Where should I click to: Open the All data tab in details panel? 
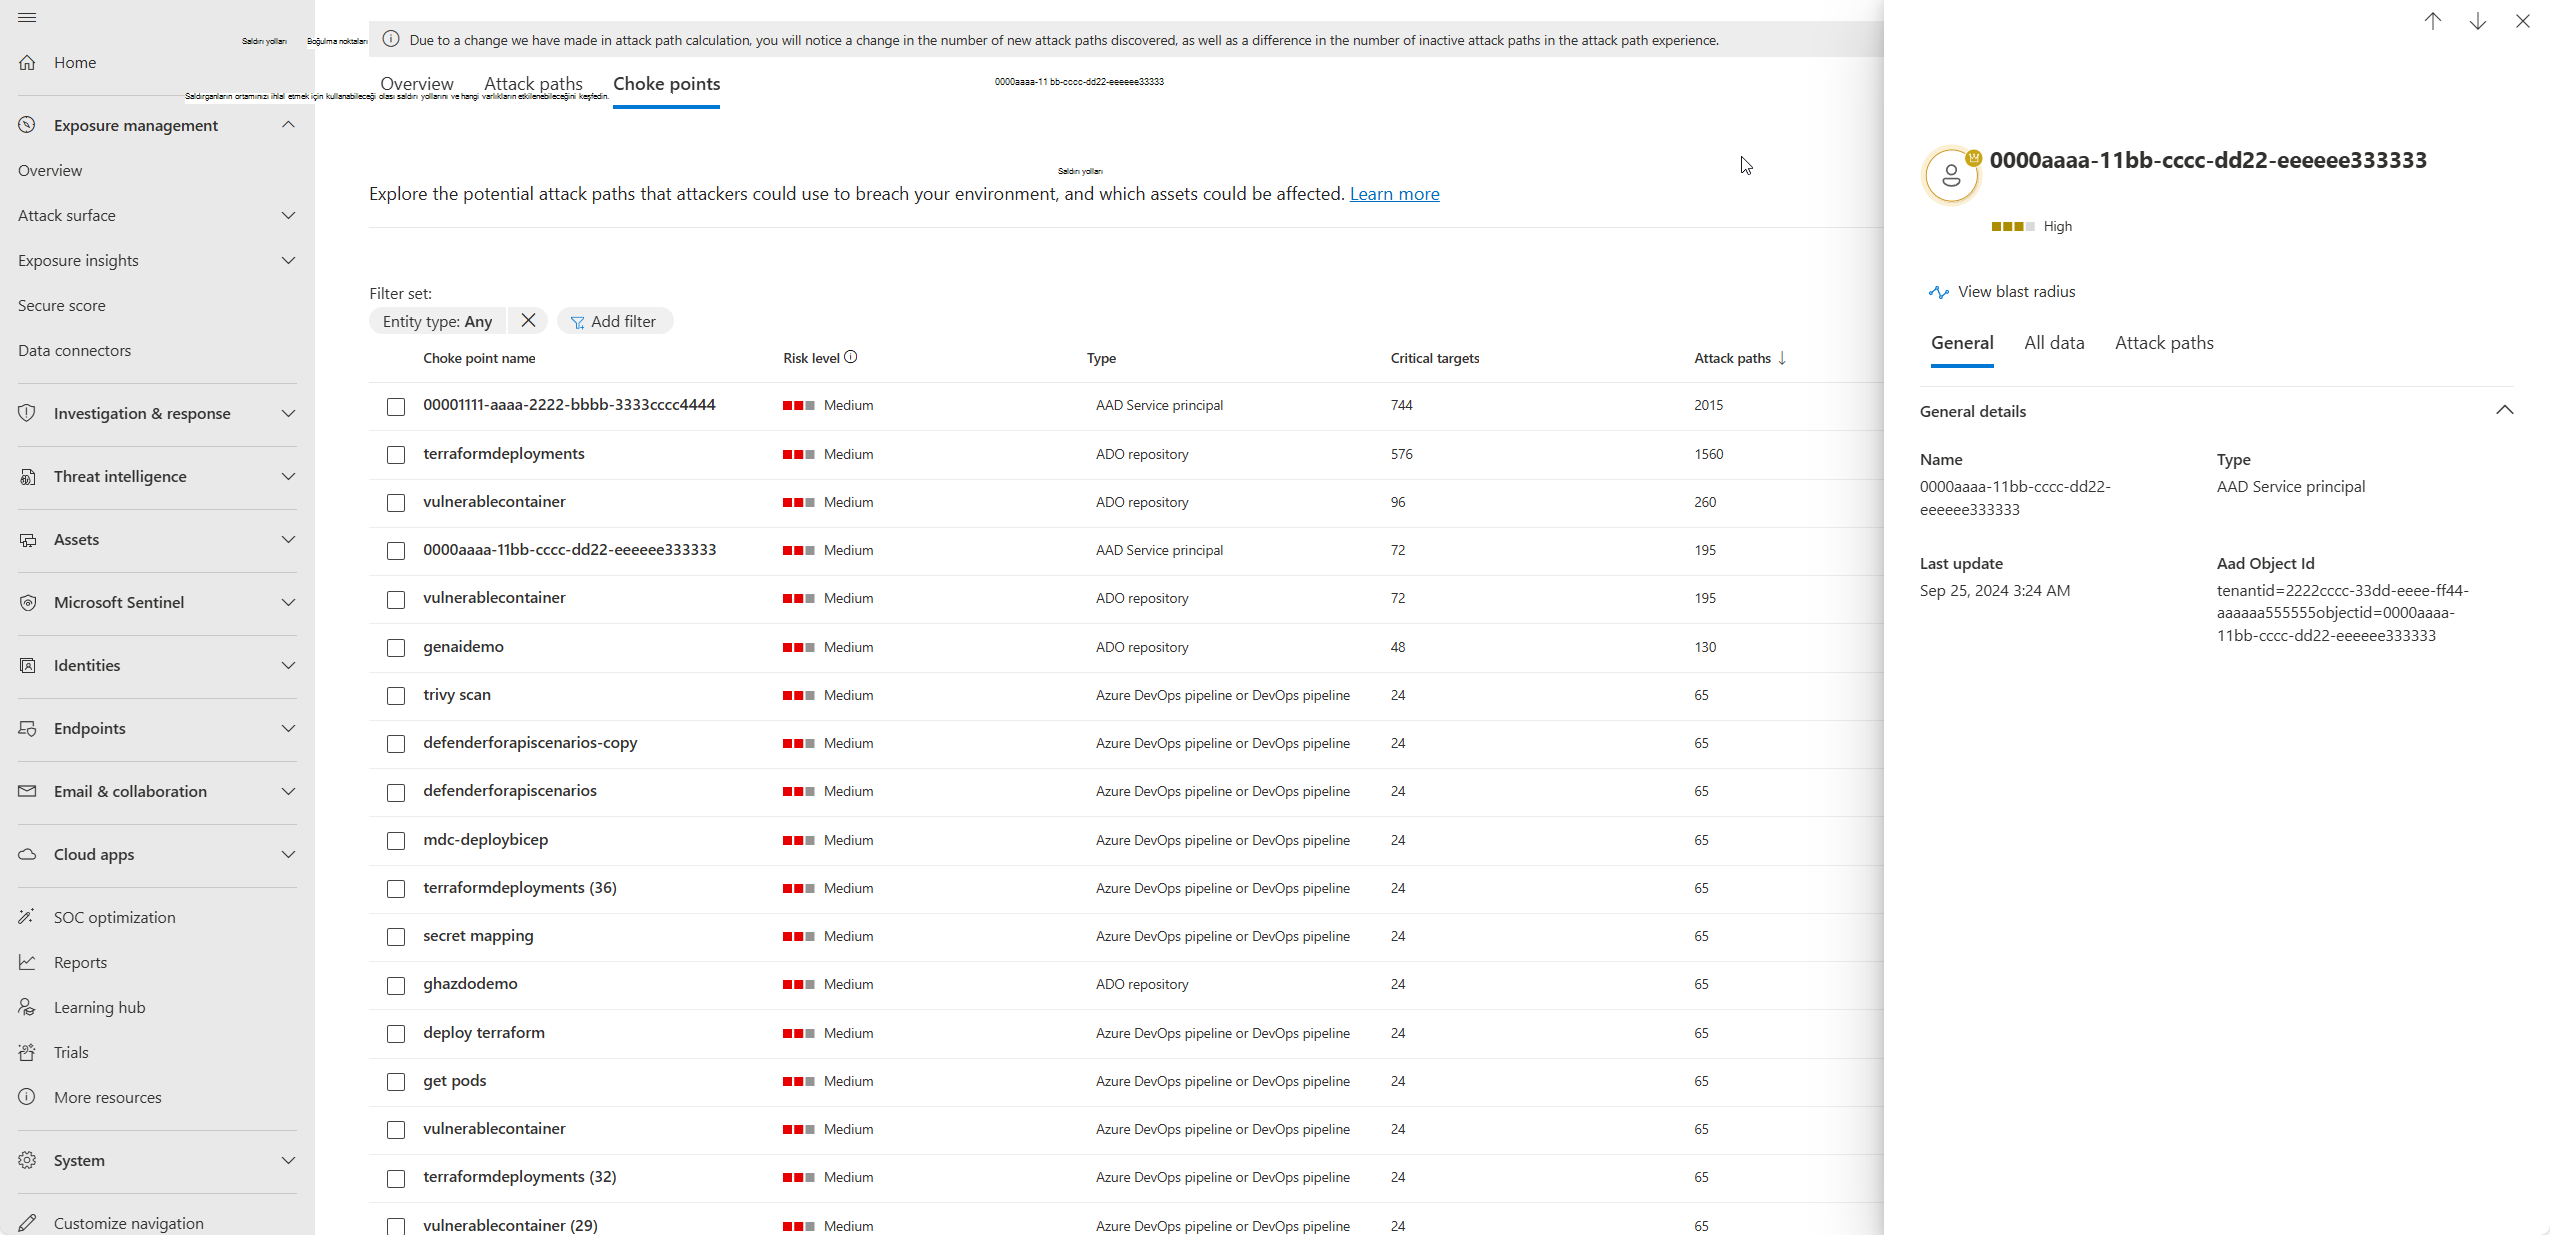2053,343
